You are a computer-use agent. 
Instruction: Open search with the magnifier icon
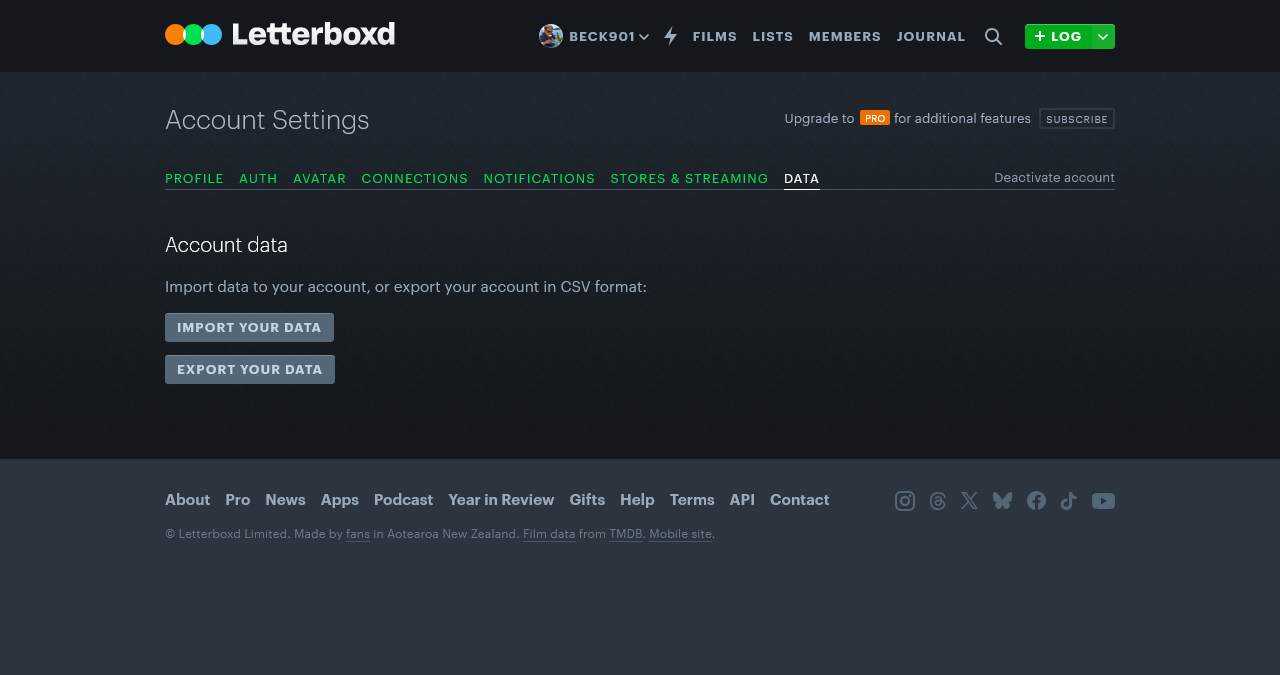pos(993,36)
